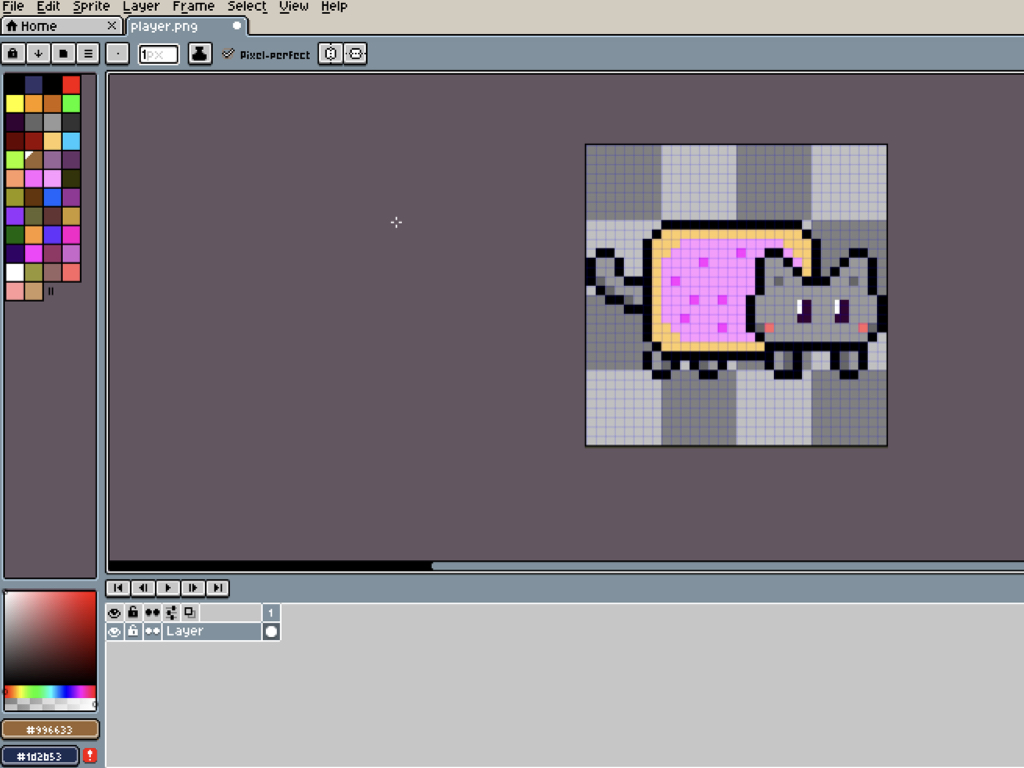Viewport: 1024px width, 768px height.
Task: Toggle visibility of all layers in the timeline header
Action: tap(114, 613)
